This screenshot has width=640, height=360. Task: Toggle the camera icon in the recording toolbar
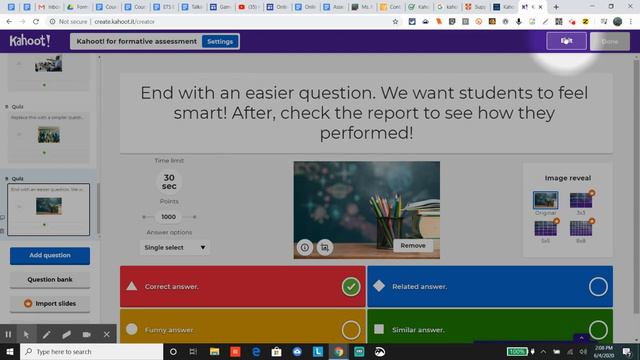tap(87, 335)
